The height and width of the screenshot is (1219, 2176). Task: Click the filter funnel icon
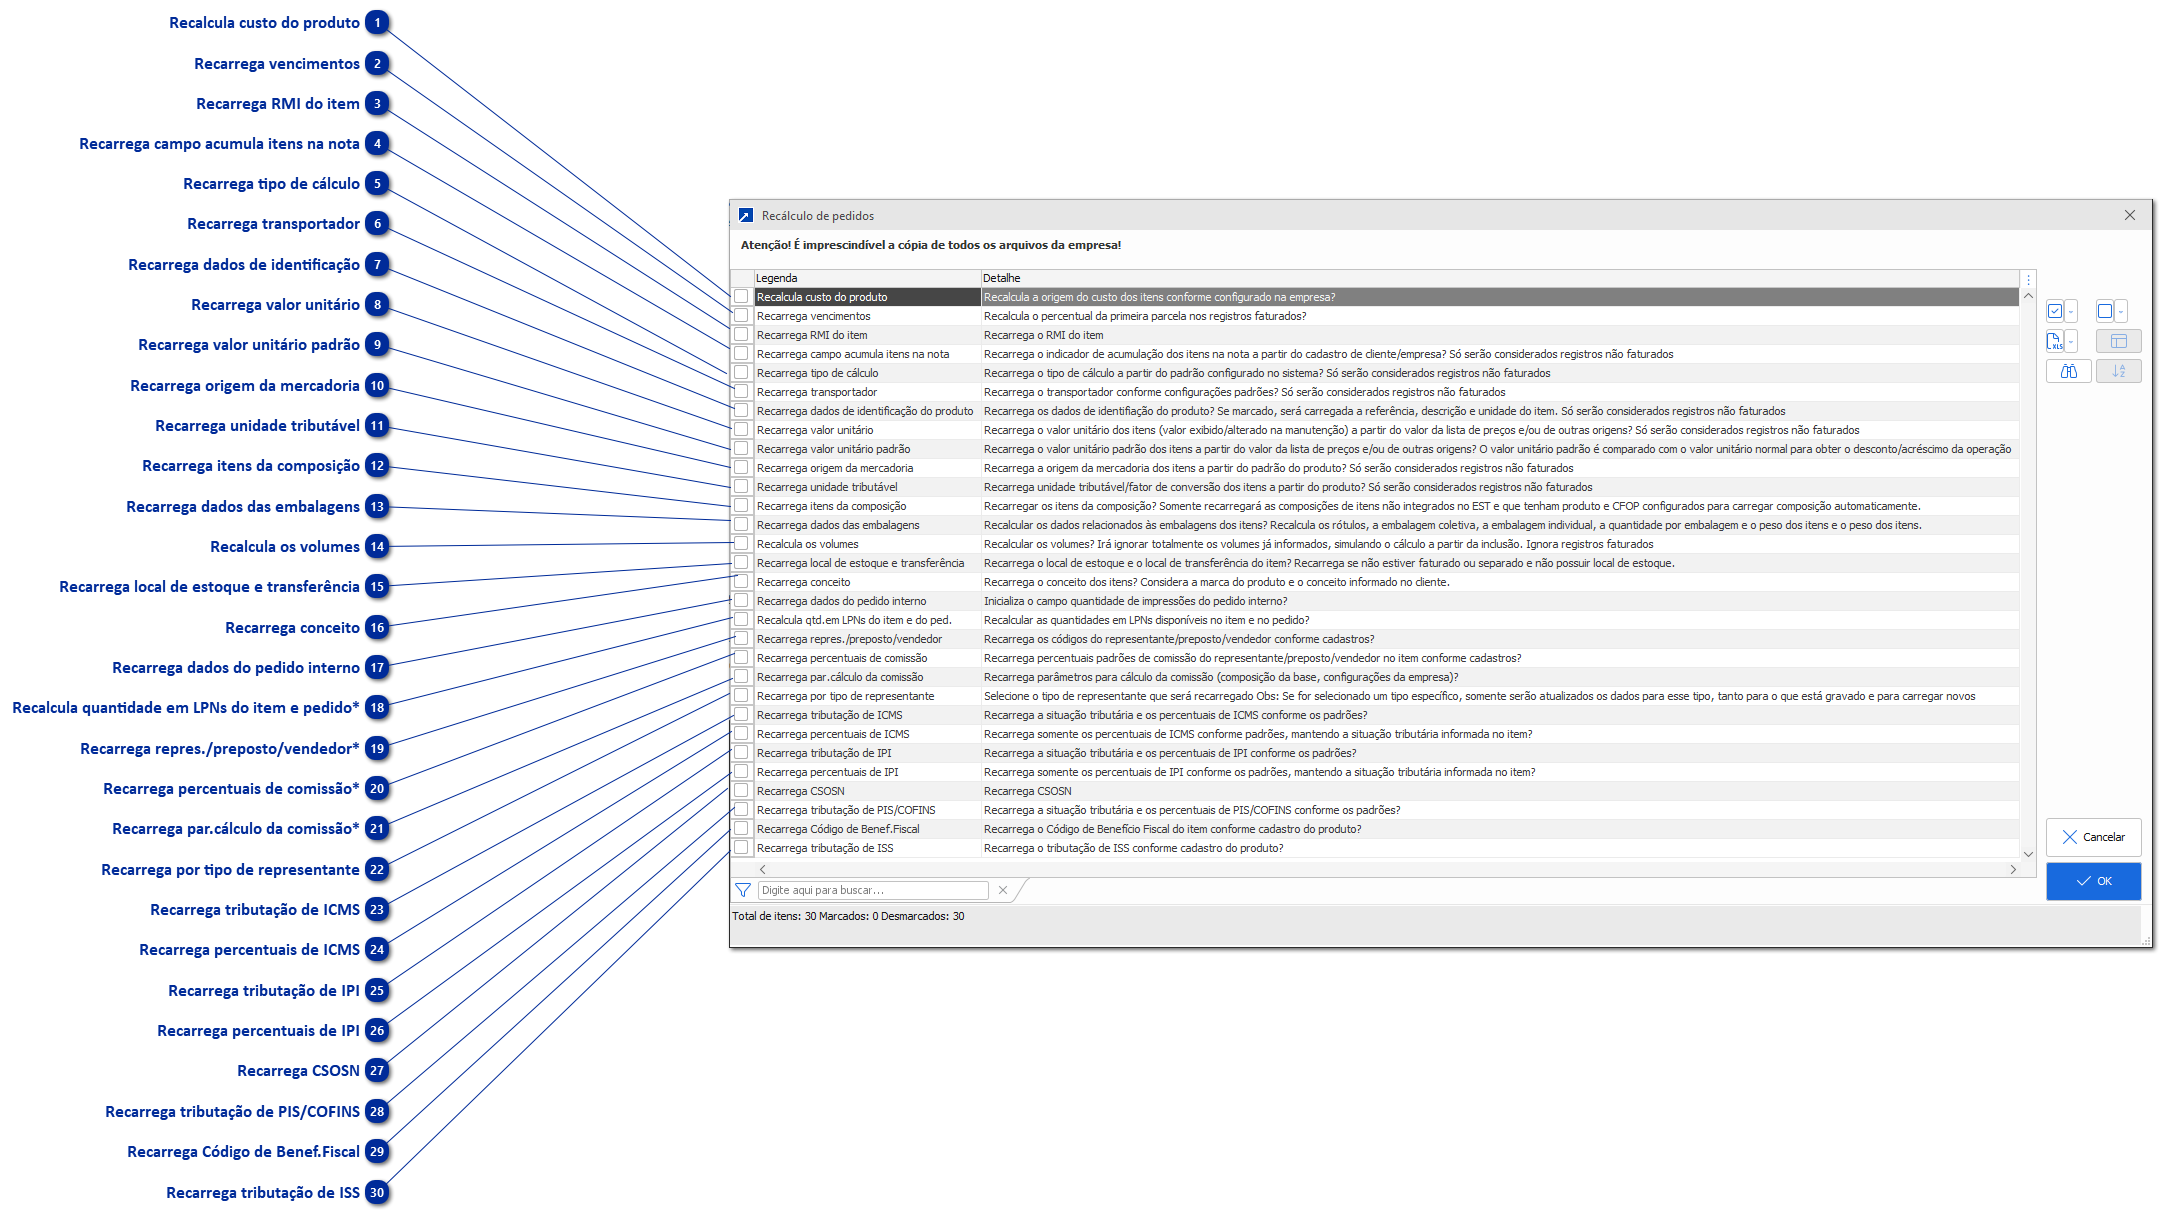coord(743,890)
